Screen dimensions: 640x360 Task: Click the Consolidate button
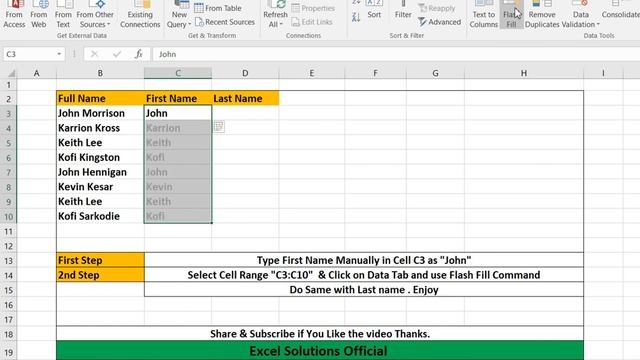(x=621, y=10)
